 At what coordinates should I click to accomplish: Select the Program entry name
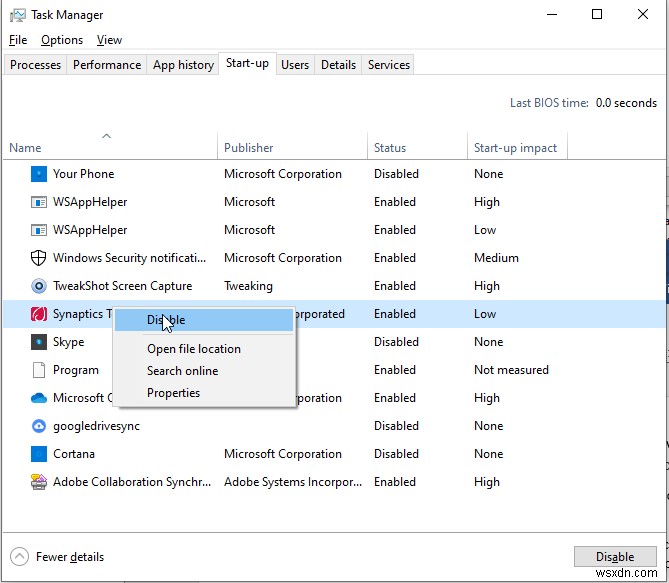pos(76,370)
